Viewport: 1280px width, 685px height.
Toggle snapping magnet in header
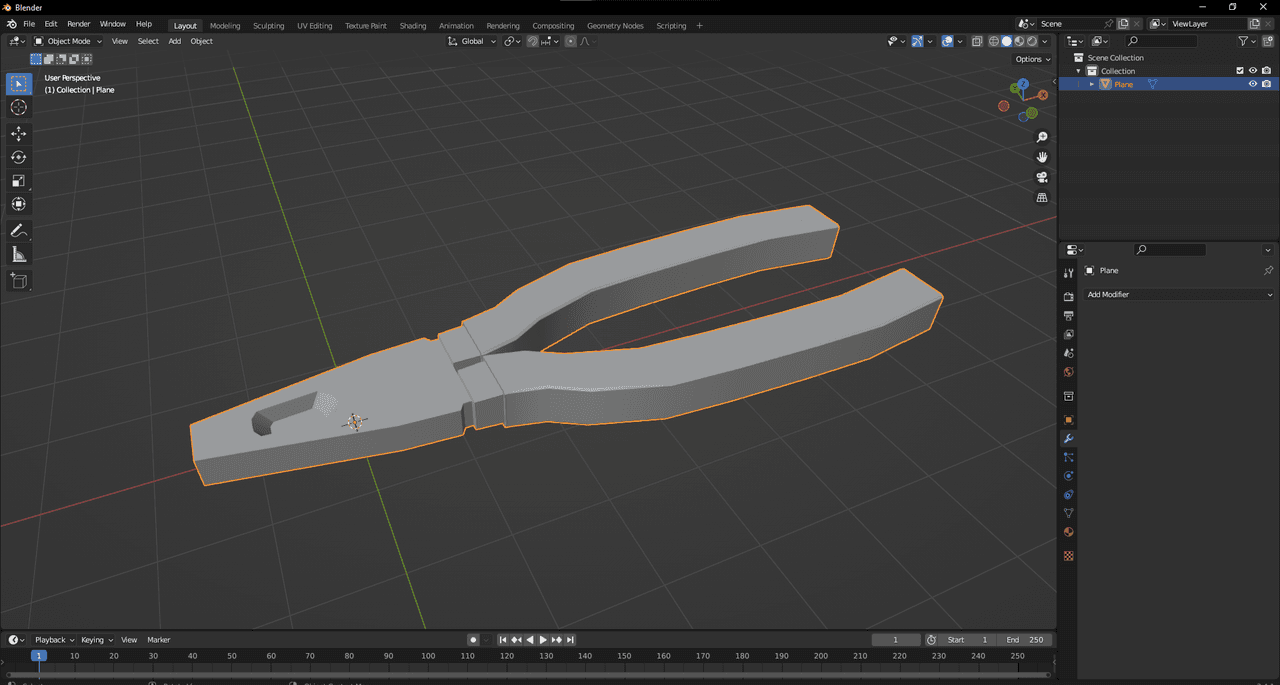(x=533, y=41)
